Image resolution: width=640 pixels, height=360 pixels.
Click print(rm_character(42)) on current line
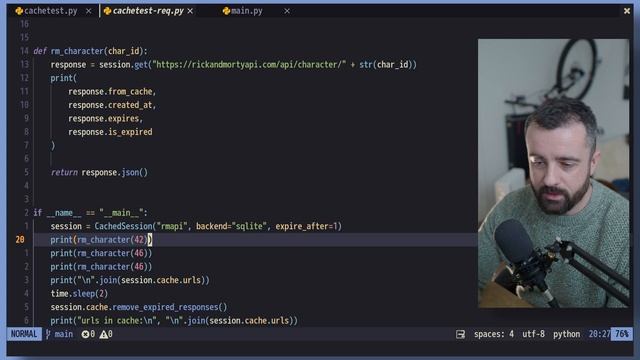(x=101, y=240)
